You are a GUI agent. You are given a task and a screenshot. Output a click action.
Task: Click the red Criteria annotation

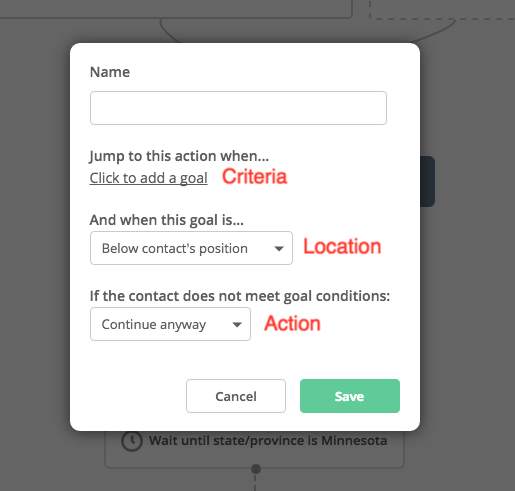click(x=254, y=177)
